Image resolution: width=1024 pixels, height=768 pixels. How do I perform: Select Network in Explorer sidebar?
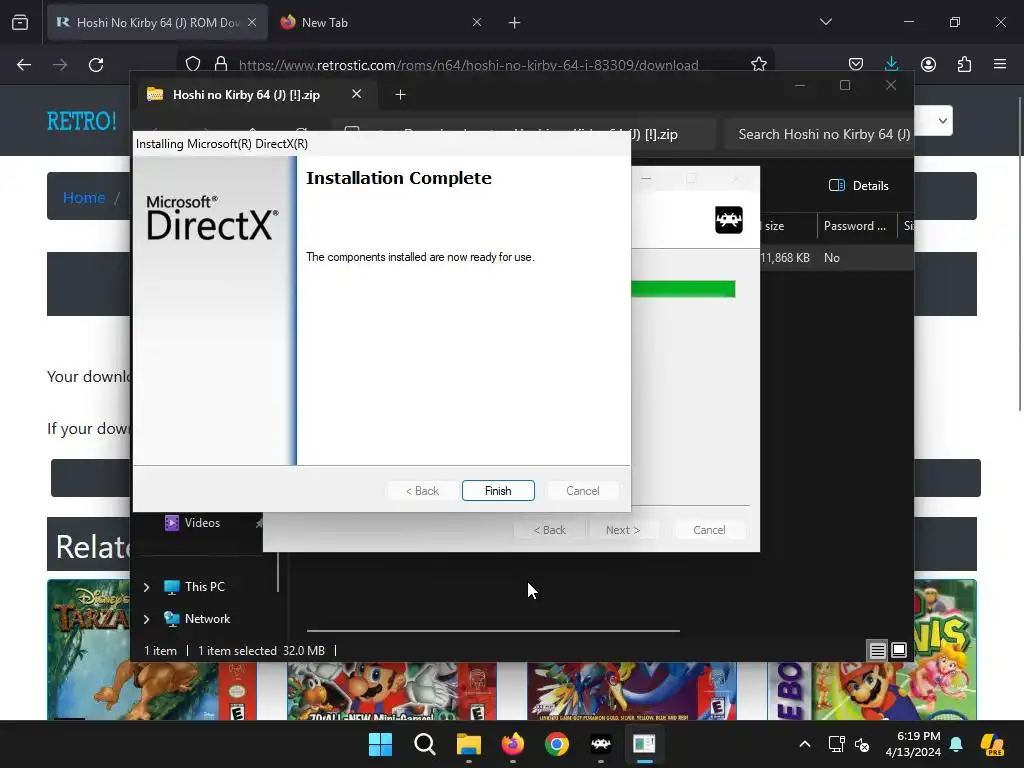[x=207, y=618]
